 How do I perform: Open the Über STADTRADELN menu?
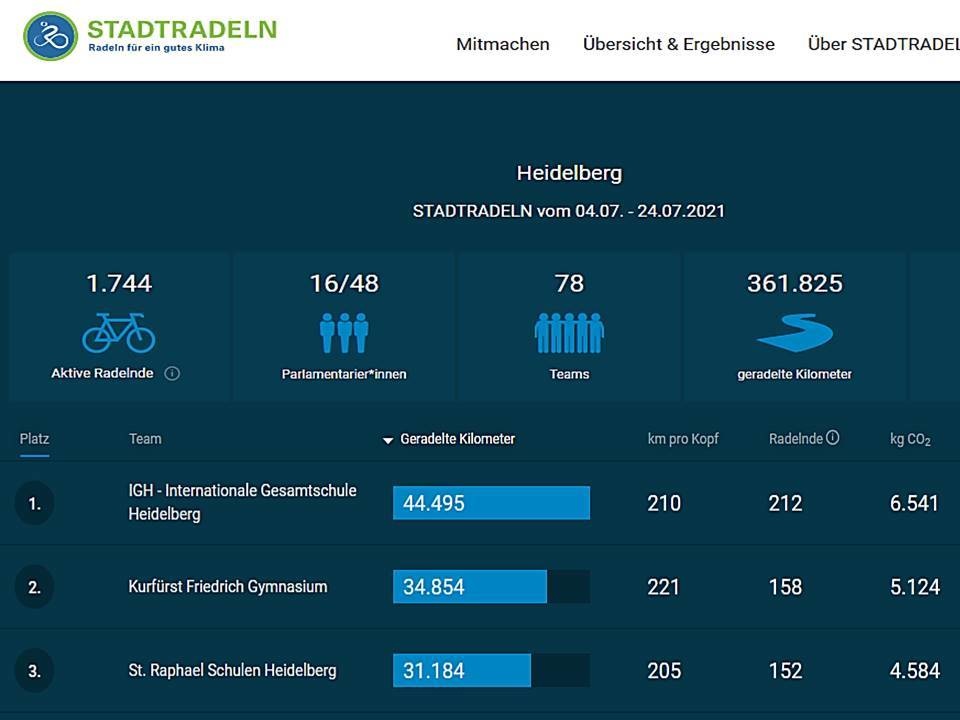883,44
